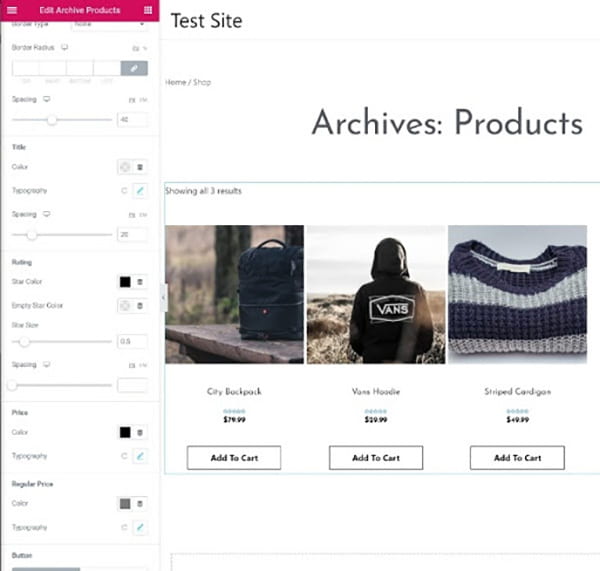Select PX unit for Rating Spacing
The height and width of the screenshot is (571, 600).
coord(132,365)
